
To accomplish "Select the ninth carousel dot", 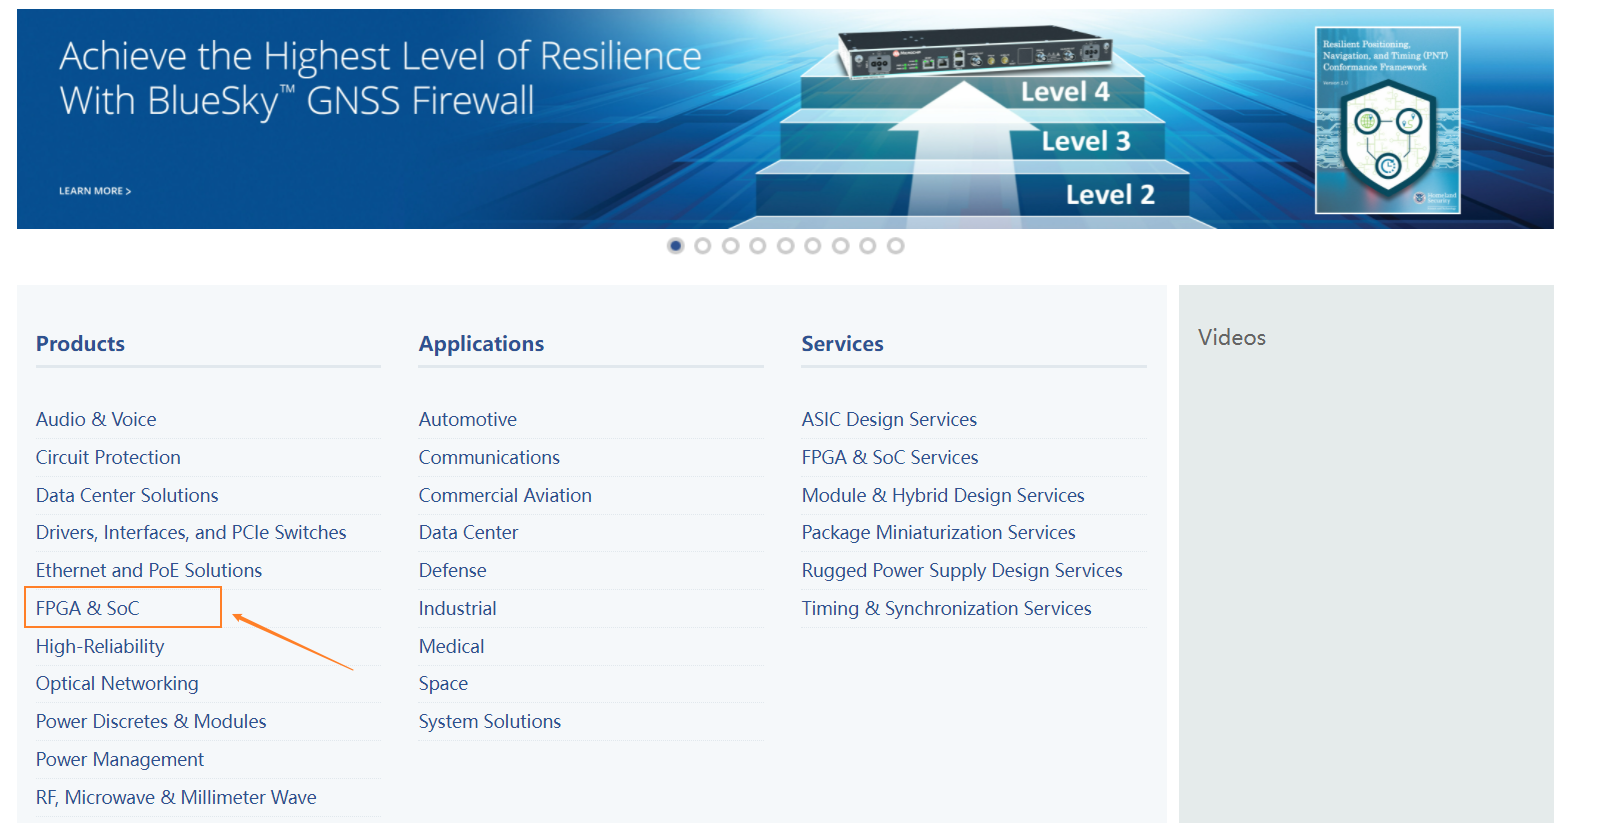I will pos(896,246).
